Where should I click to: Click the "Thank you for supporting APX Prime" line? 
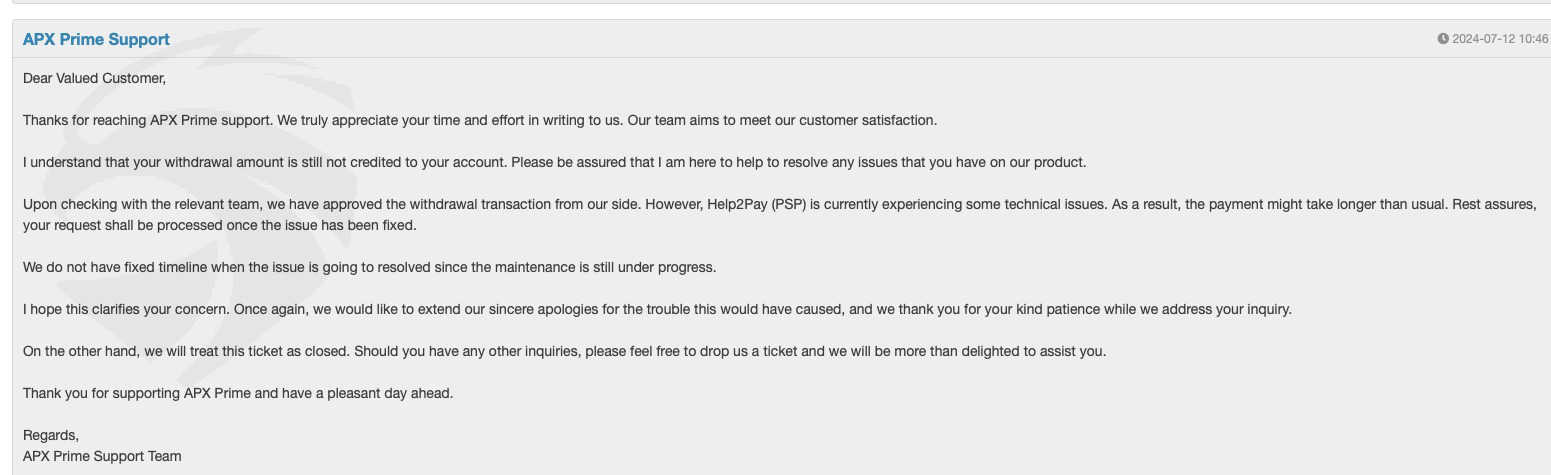(x=238, y=393)
